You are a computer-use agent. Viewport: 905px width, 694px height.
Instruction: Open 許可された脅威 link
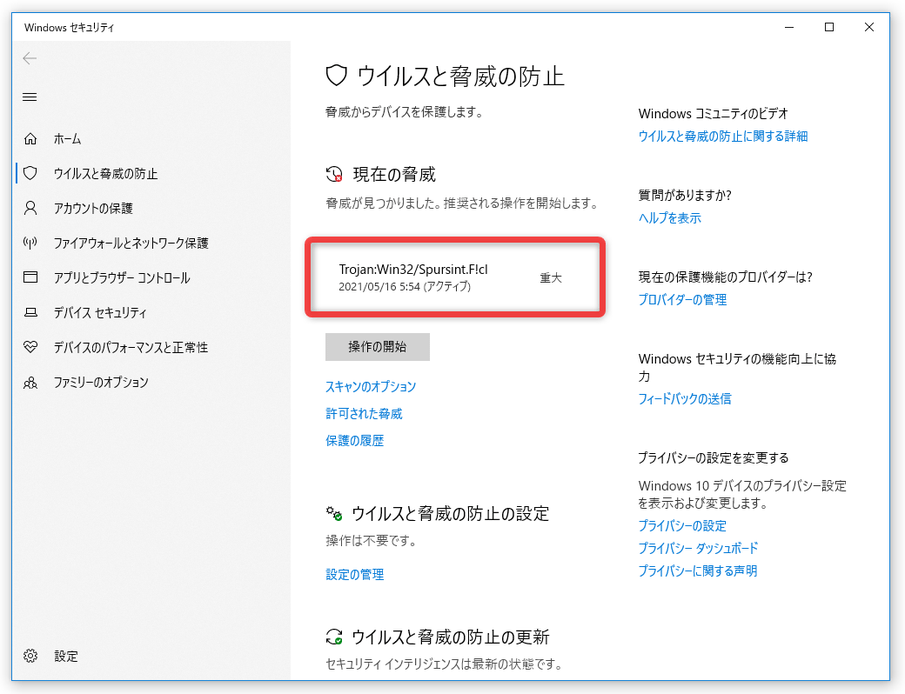364,413
